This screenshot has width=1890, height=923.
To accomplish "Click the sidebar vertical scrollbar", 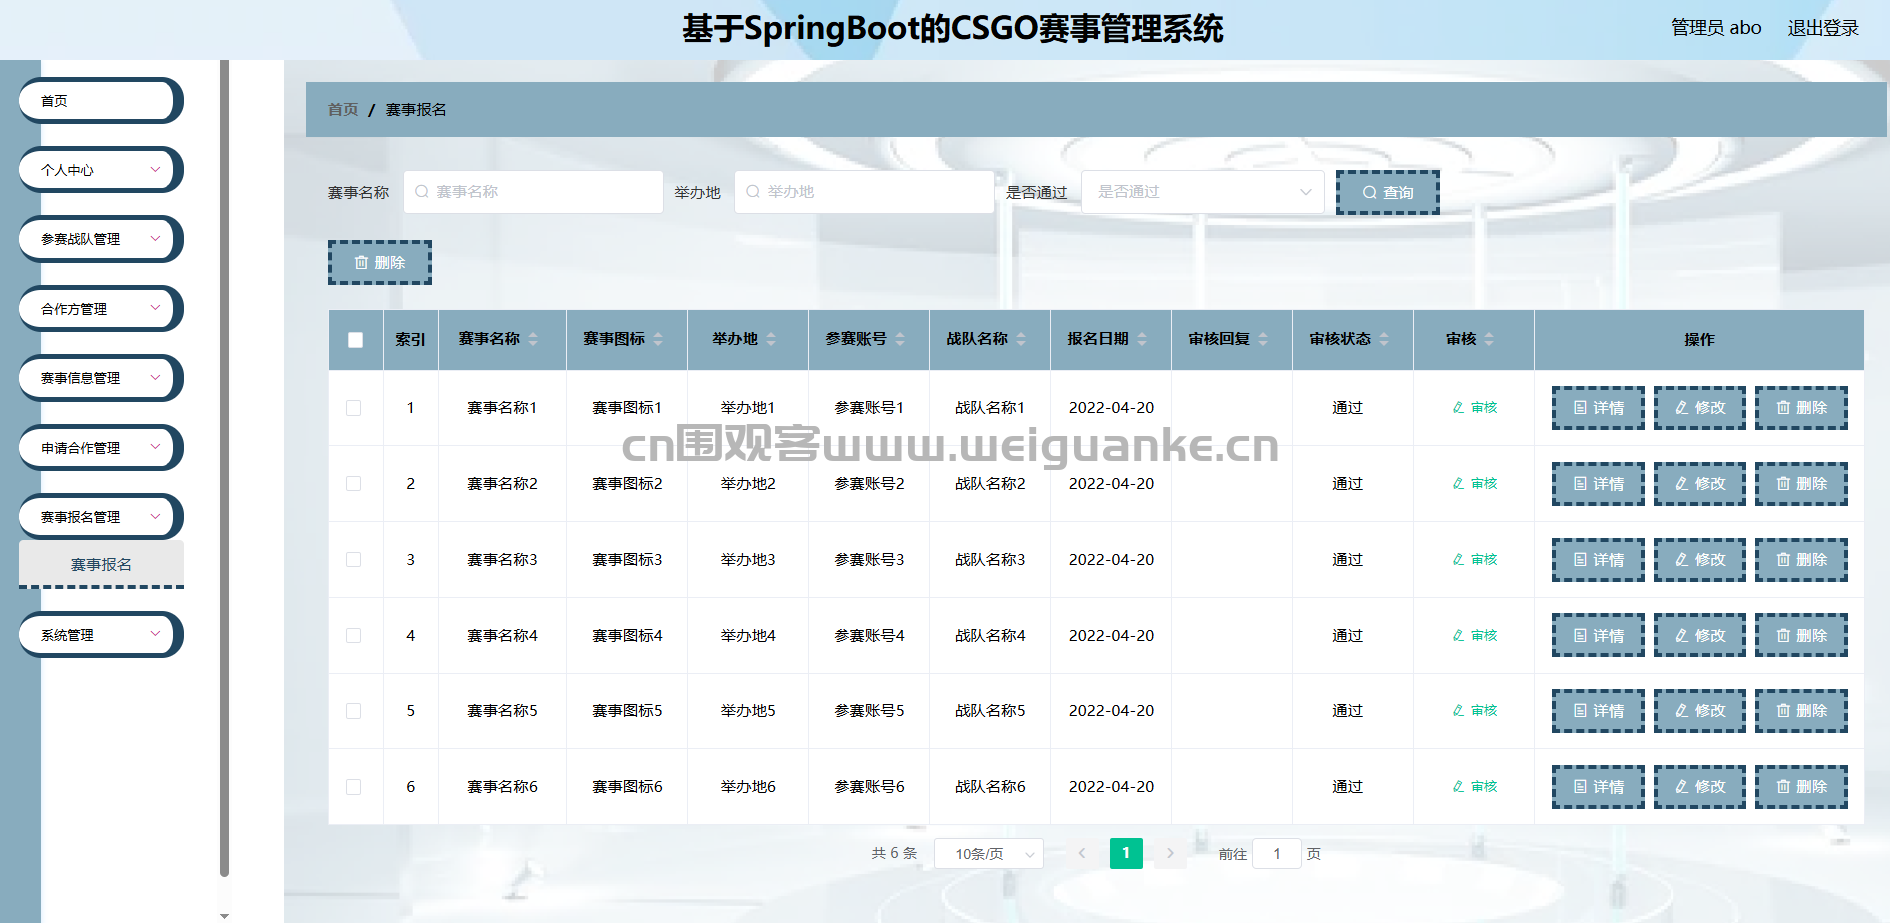I will pyautogui.click(x=225, y=468).
